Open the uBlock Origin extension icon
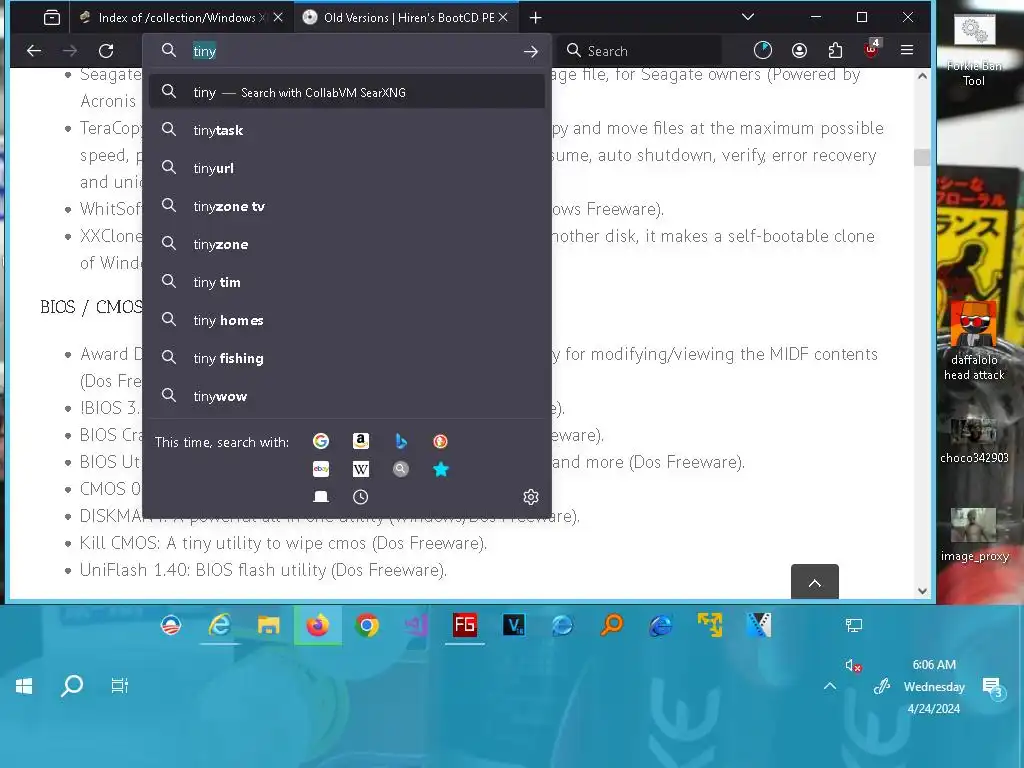This screenshot has width=1024, height=768. point(872,49)
